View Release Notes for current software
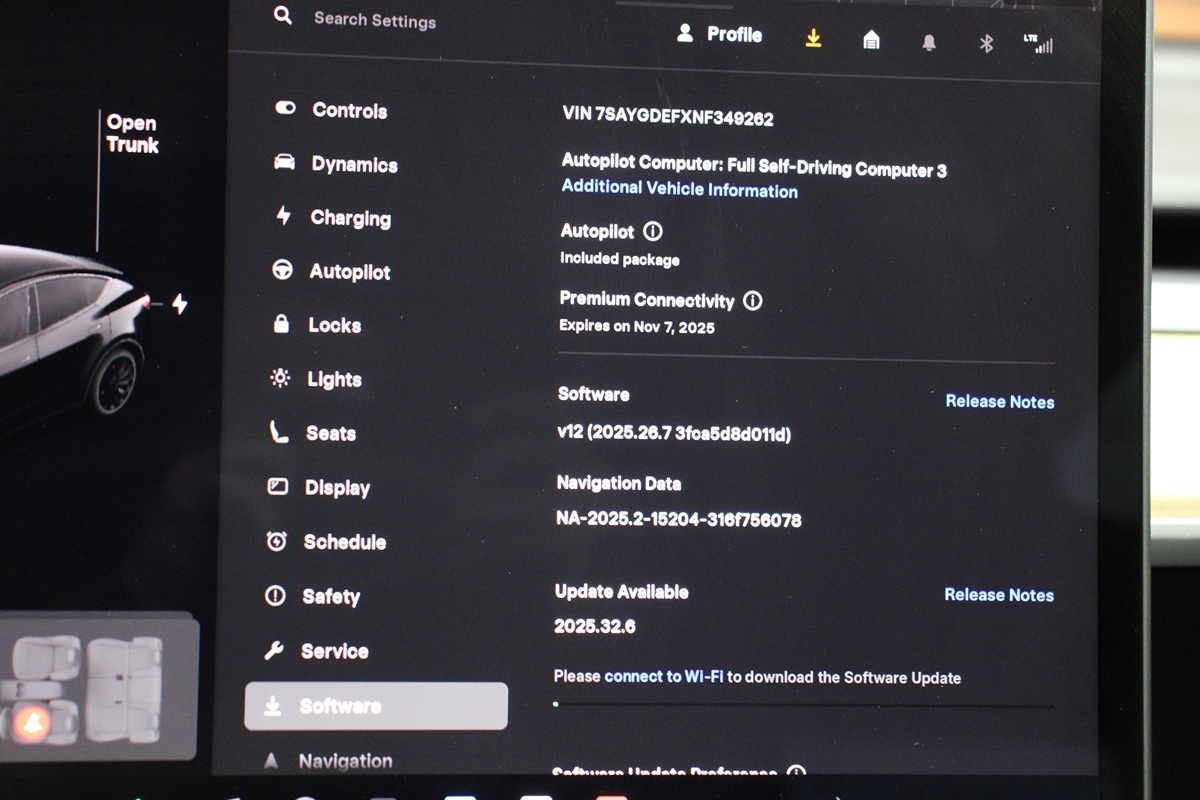Viewport: 1200px width, 800px height. (999, 402)
